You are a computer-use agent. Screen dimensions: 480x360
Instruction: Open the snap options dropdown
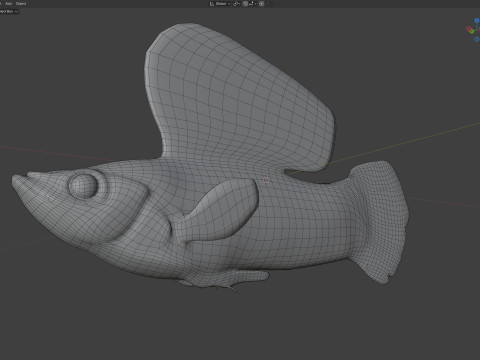click(x=252, y=4)
